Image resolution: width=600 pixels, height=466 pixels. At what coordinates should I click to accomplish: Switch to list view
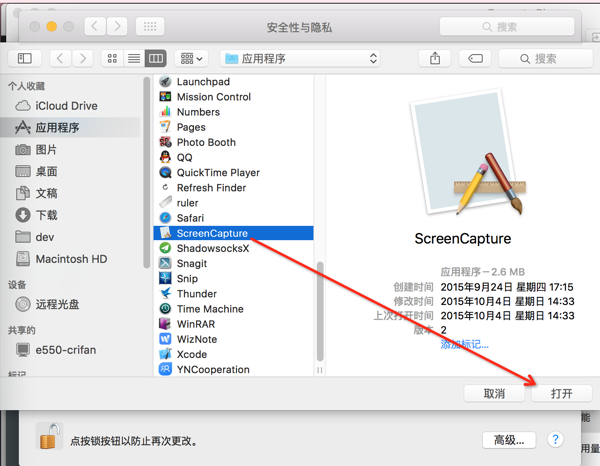134,59
